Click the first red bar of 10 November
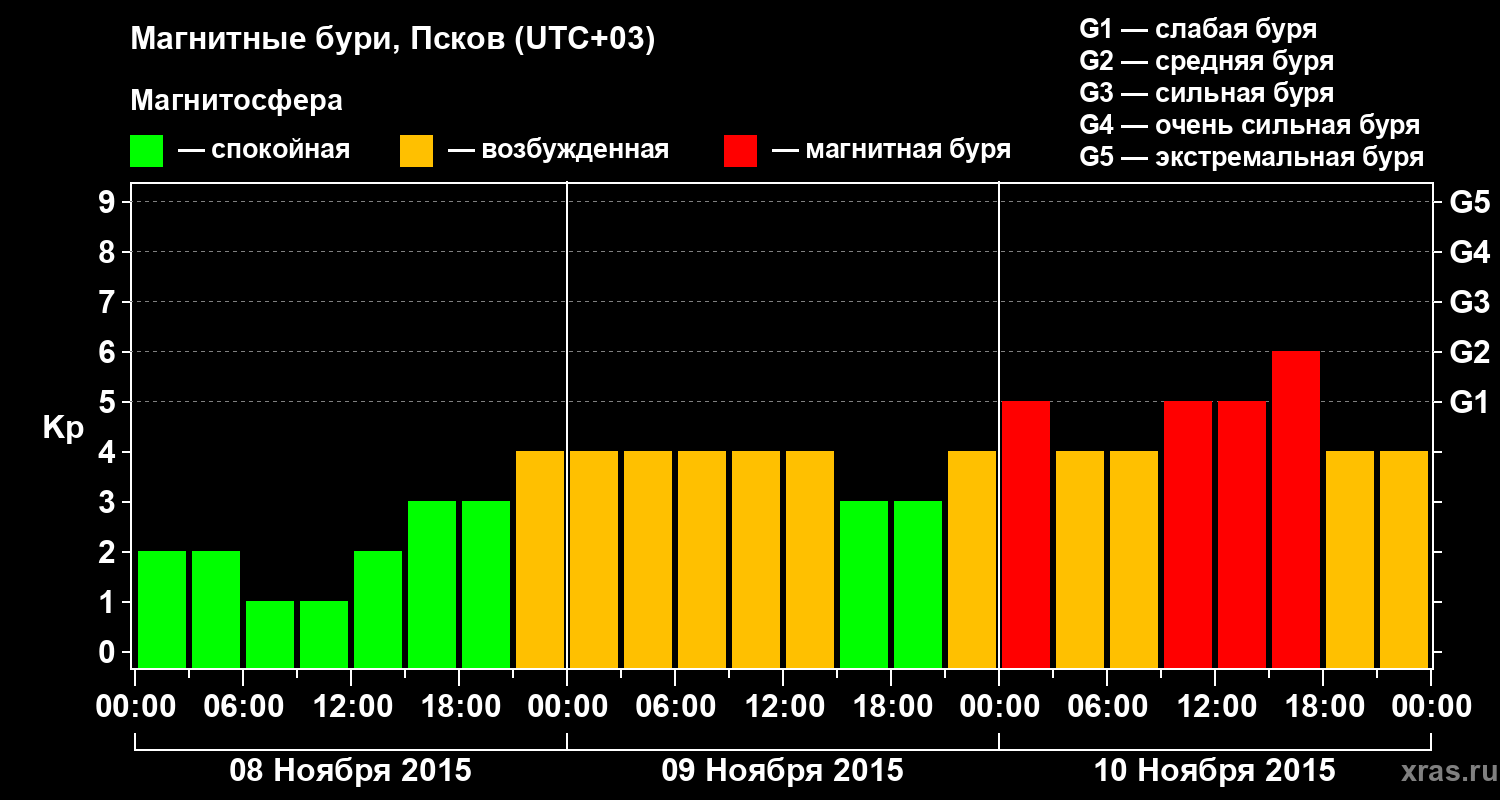 click(1026, 534)
